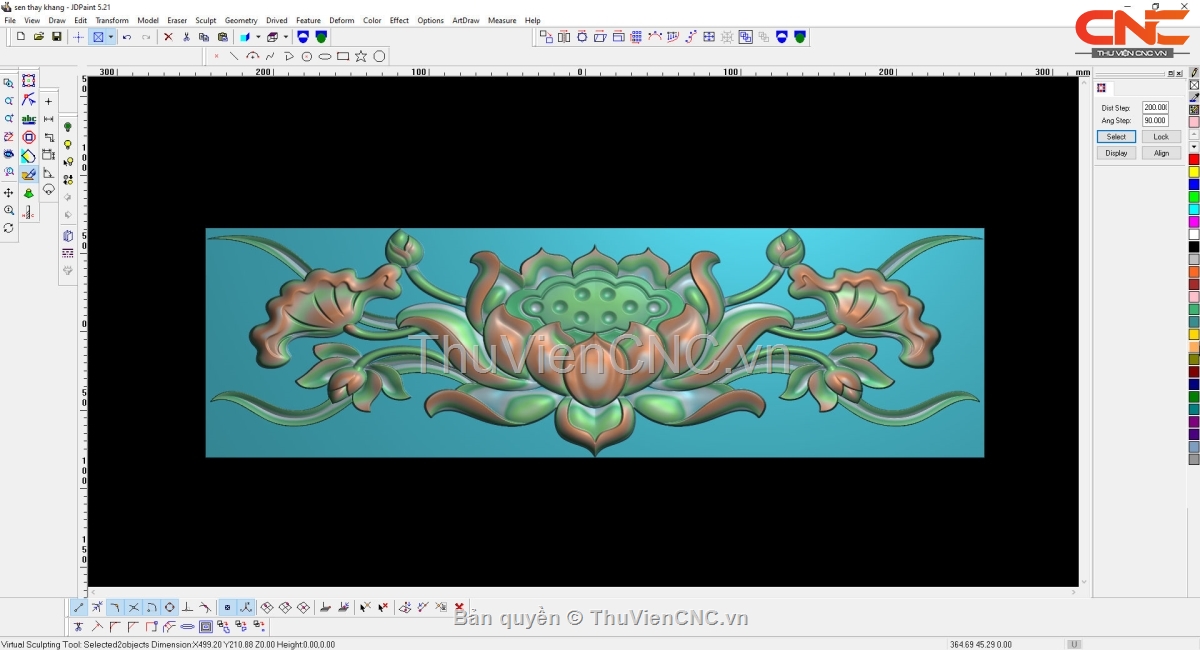Viewport: 1200px width, 650px height.
Task: Click the open folder icon
Action: tap(39, 37)
